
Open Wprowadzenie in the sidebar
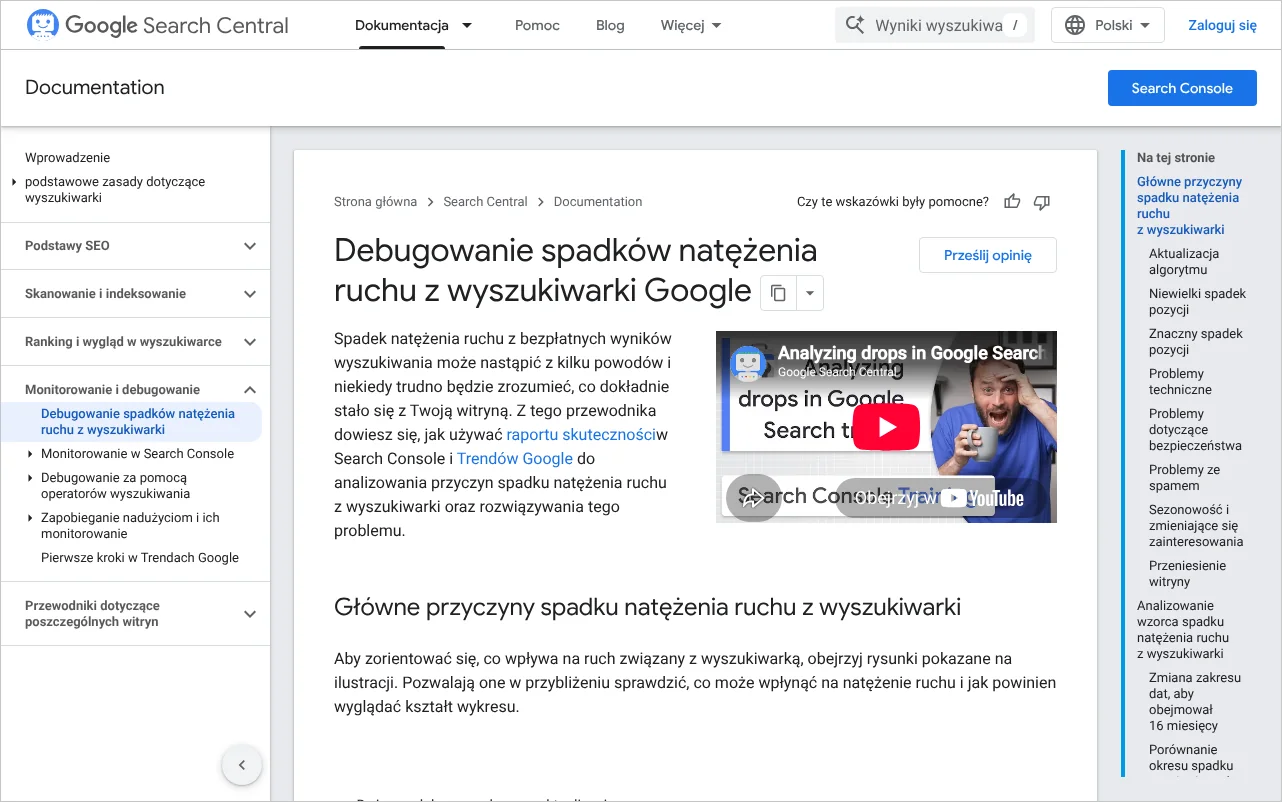pos(68,158)
